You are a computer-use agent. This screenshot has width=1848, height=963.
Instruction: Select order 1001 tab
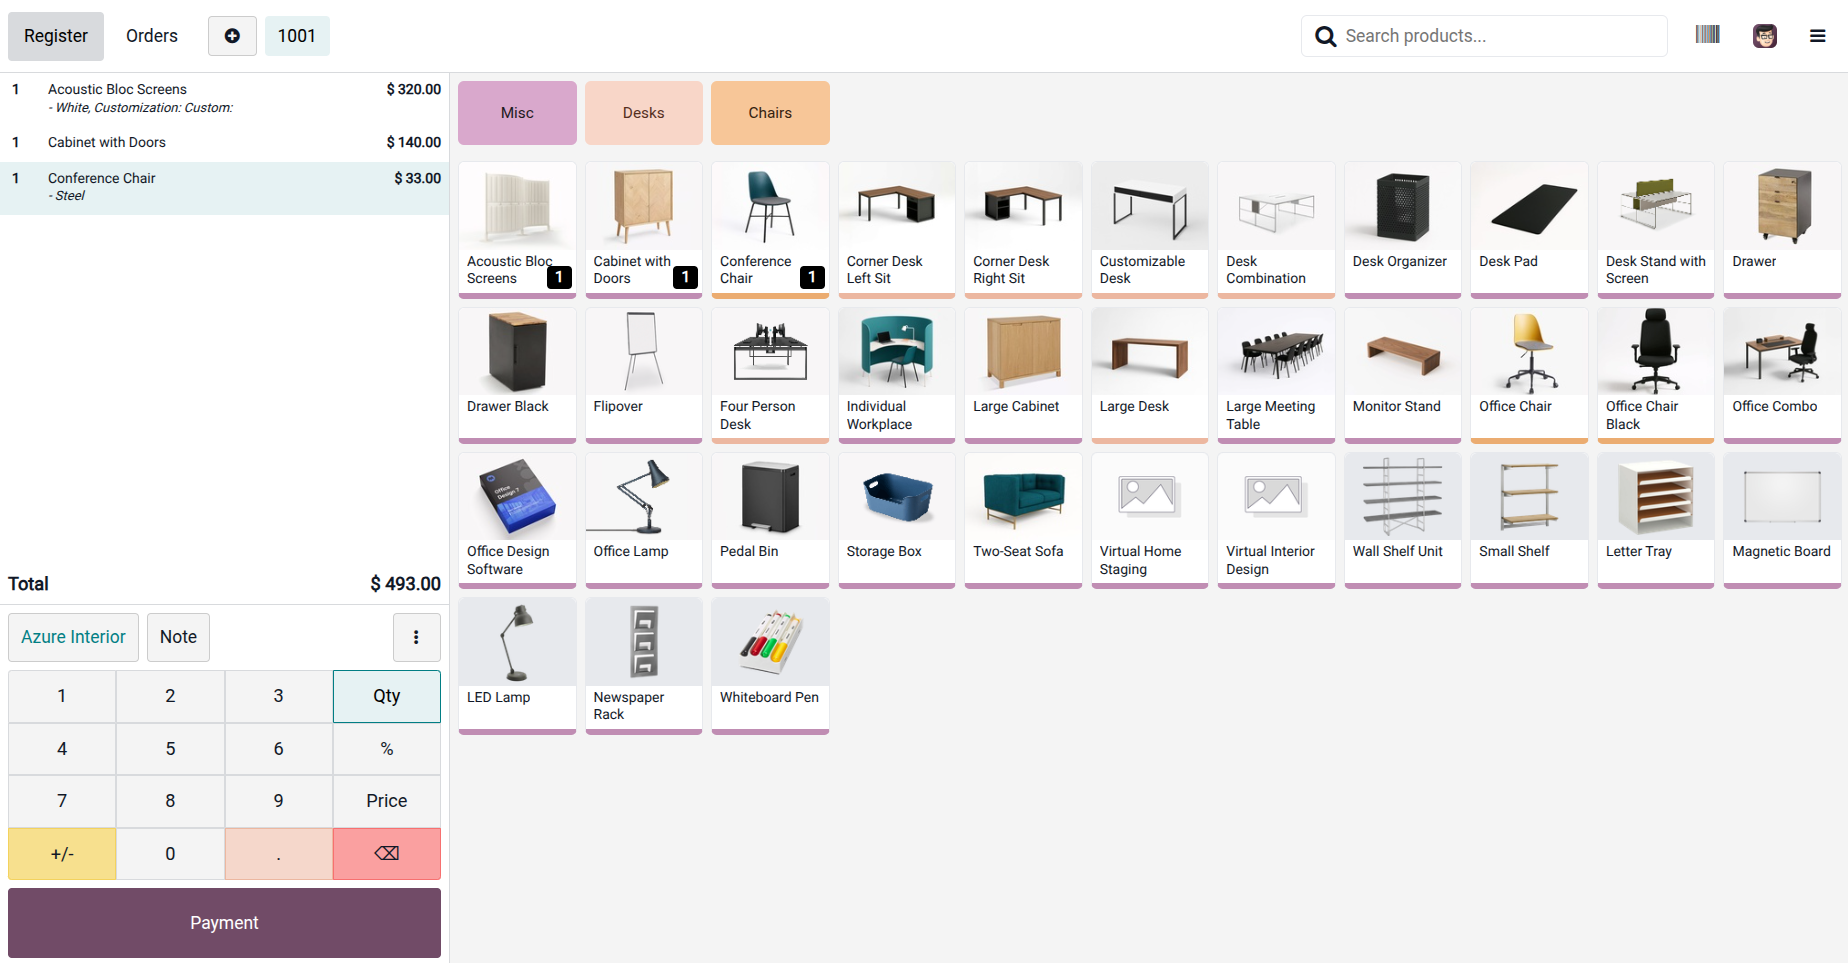[297, 36]
